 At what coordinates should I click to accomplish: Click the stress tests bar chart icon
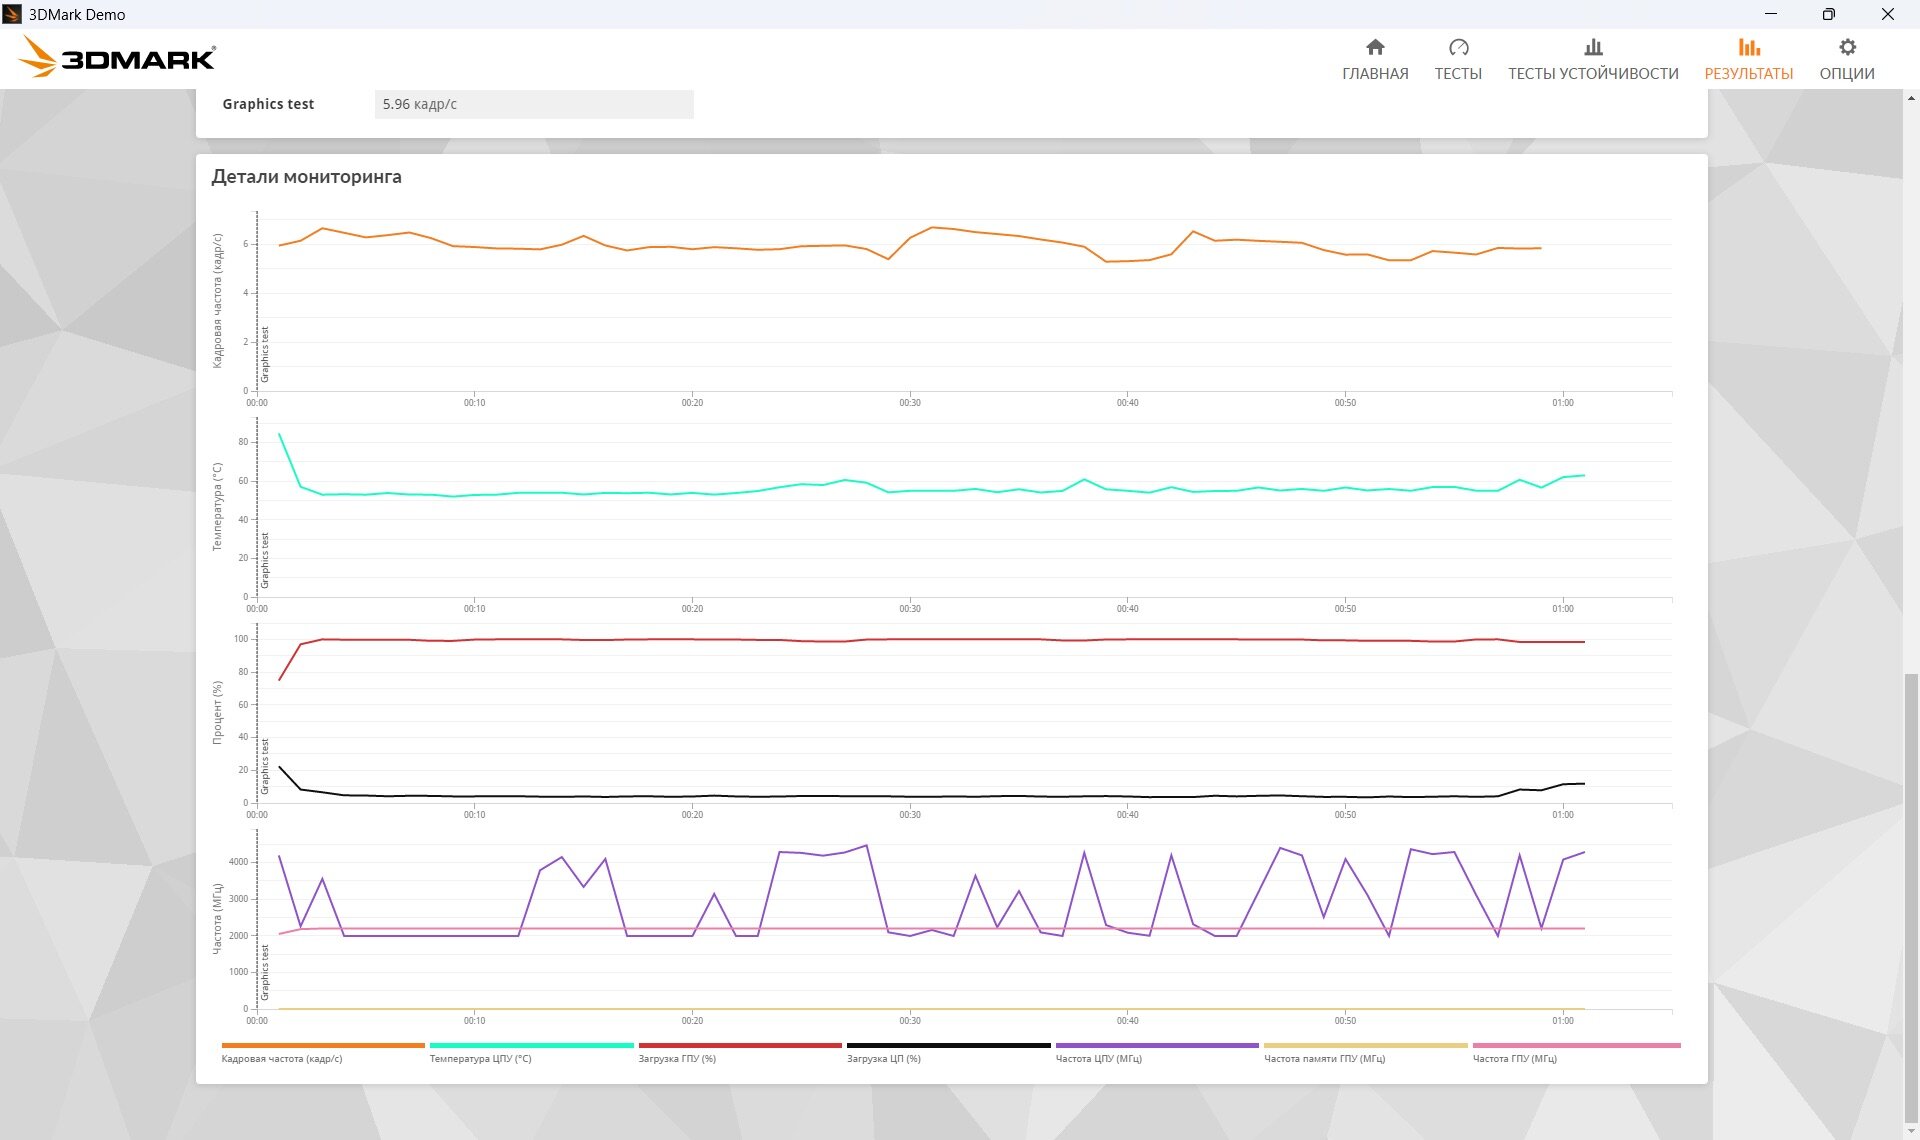[1593, 47]
